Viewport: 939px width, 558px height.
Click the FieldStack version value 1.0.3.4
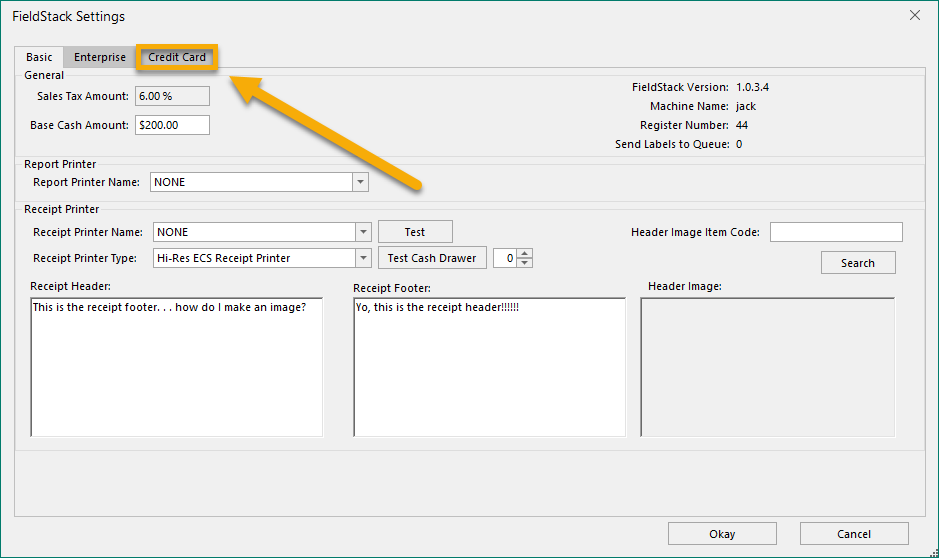tap(752, 87)
